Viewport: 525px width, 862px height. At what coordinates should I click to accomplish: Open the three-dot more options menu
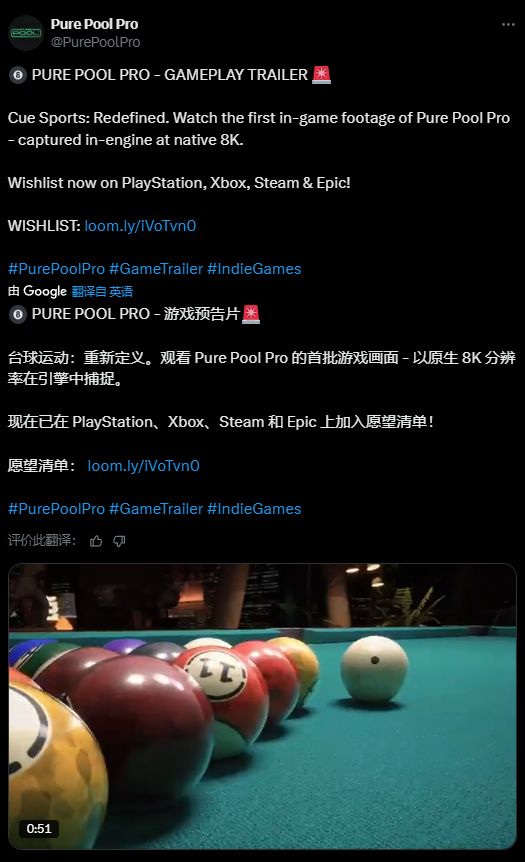pos(508,25)
